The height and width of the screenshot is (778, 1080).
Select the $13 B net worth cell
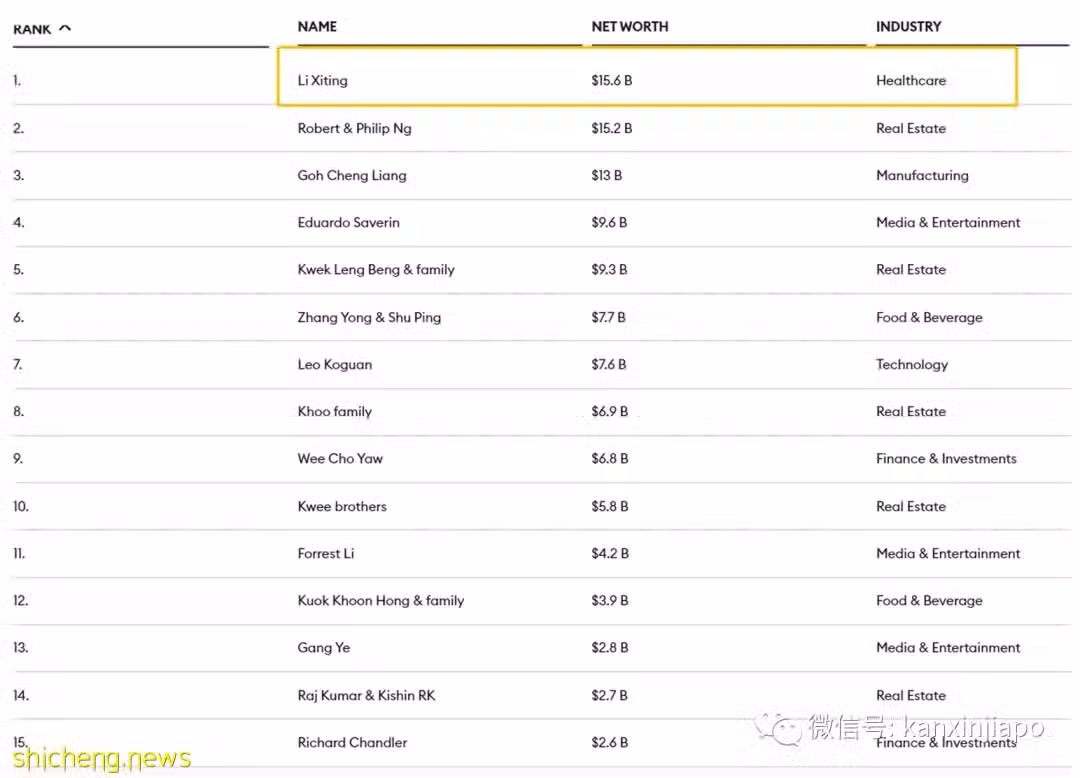coord(607,176)
